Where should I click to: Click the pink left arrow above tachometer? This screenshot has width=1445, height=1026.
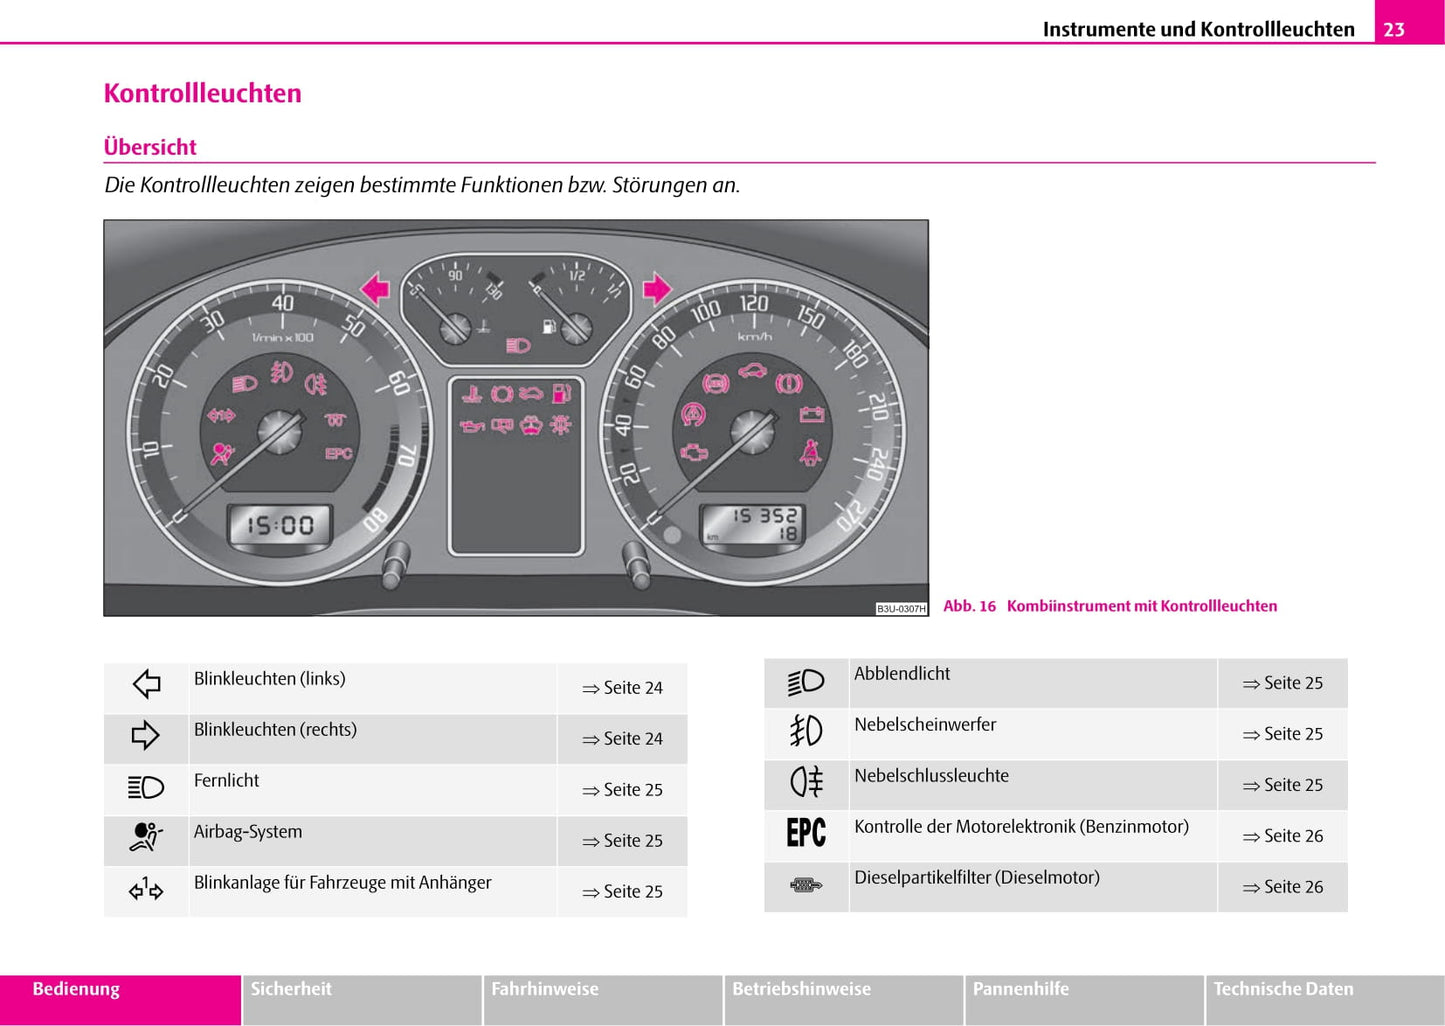point(375,289)
